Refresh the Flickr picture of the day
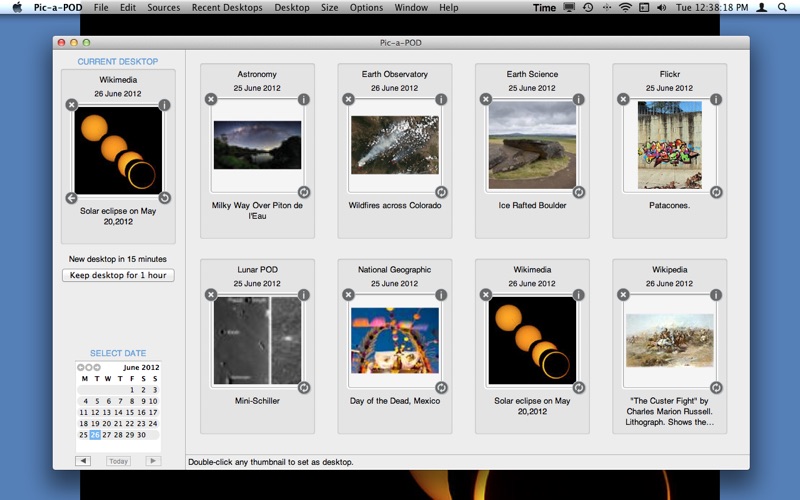 tap(716, 192)
